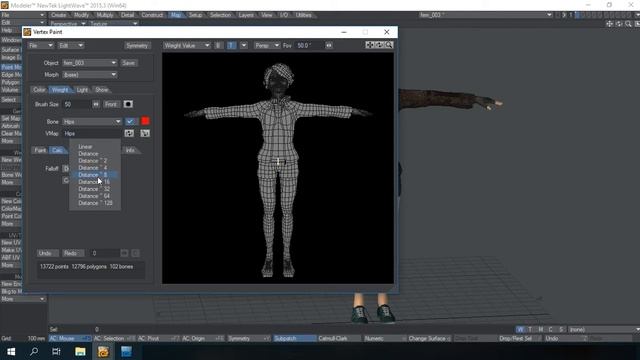Image resolution: width=640 pixels, height=360 pixels.
Task: Open Task View on taskbar
Action: 56,351
